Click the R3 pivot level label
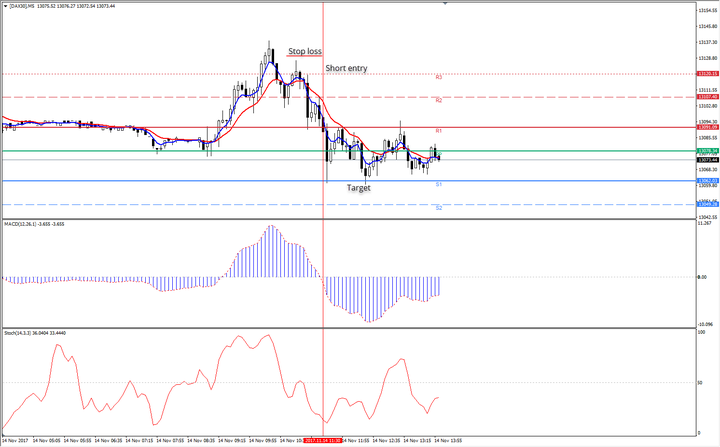720x447 pixels. pyautogui.click(x=439, y=77)
